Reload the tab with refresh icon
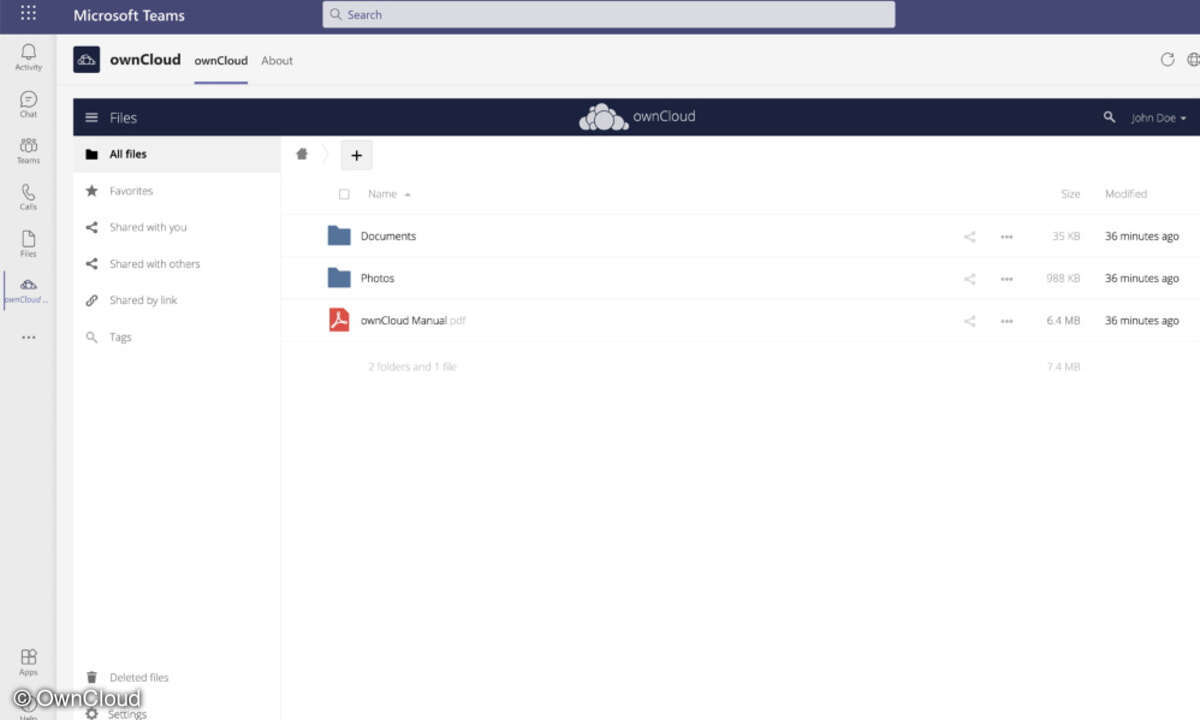Screen dimensions: 1200x720 (x=1167, y=60)
